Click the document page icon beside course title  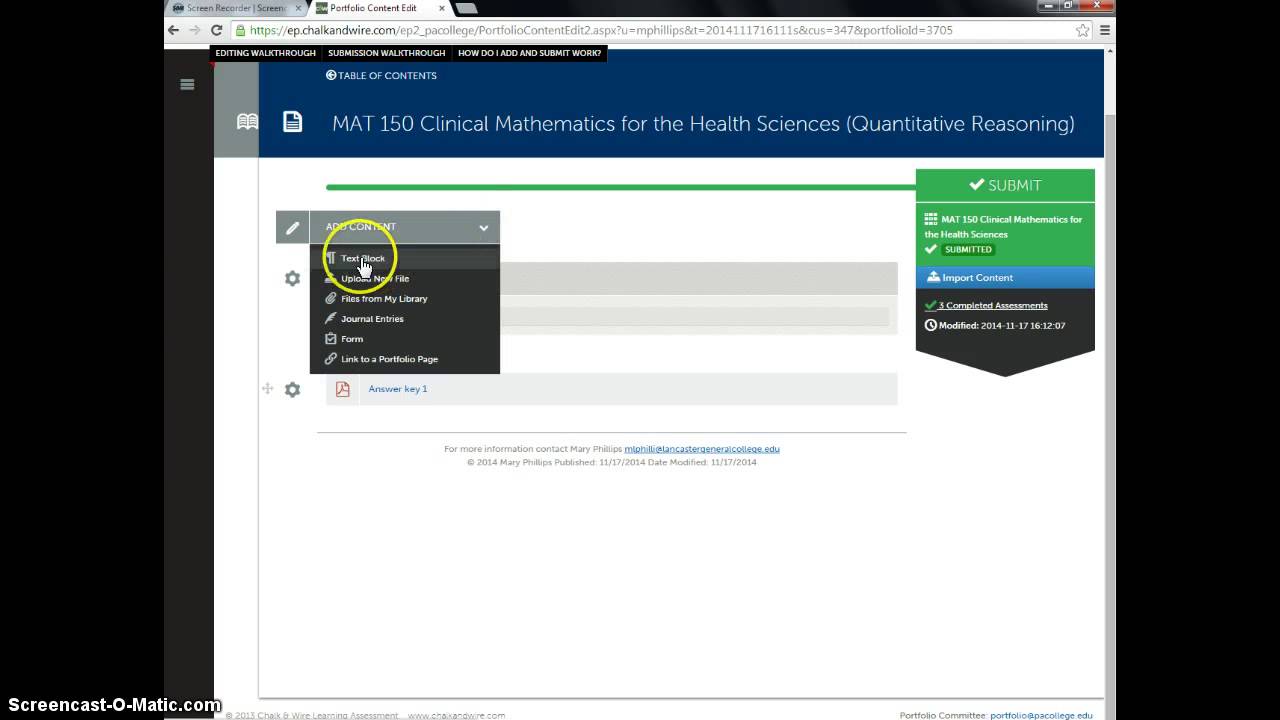click(x=292, y=122)
